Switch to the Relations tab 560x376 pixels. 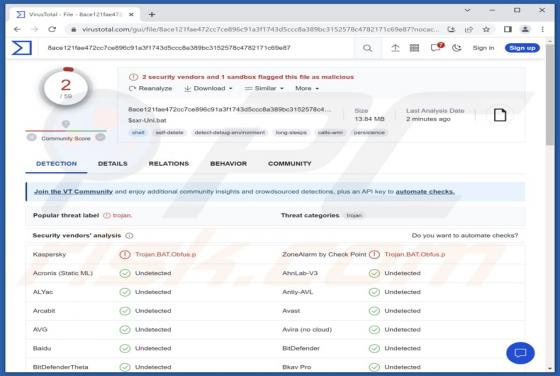(x=169, y=164)
